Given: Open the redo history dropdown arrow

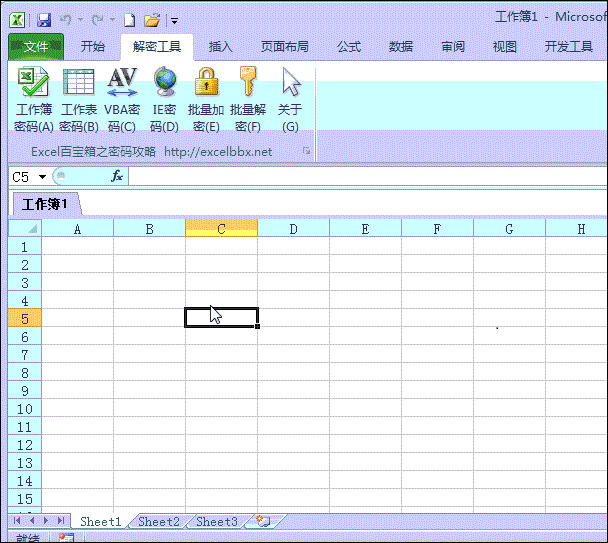Looking at the screenshot, I should point(112,19).
